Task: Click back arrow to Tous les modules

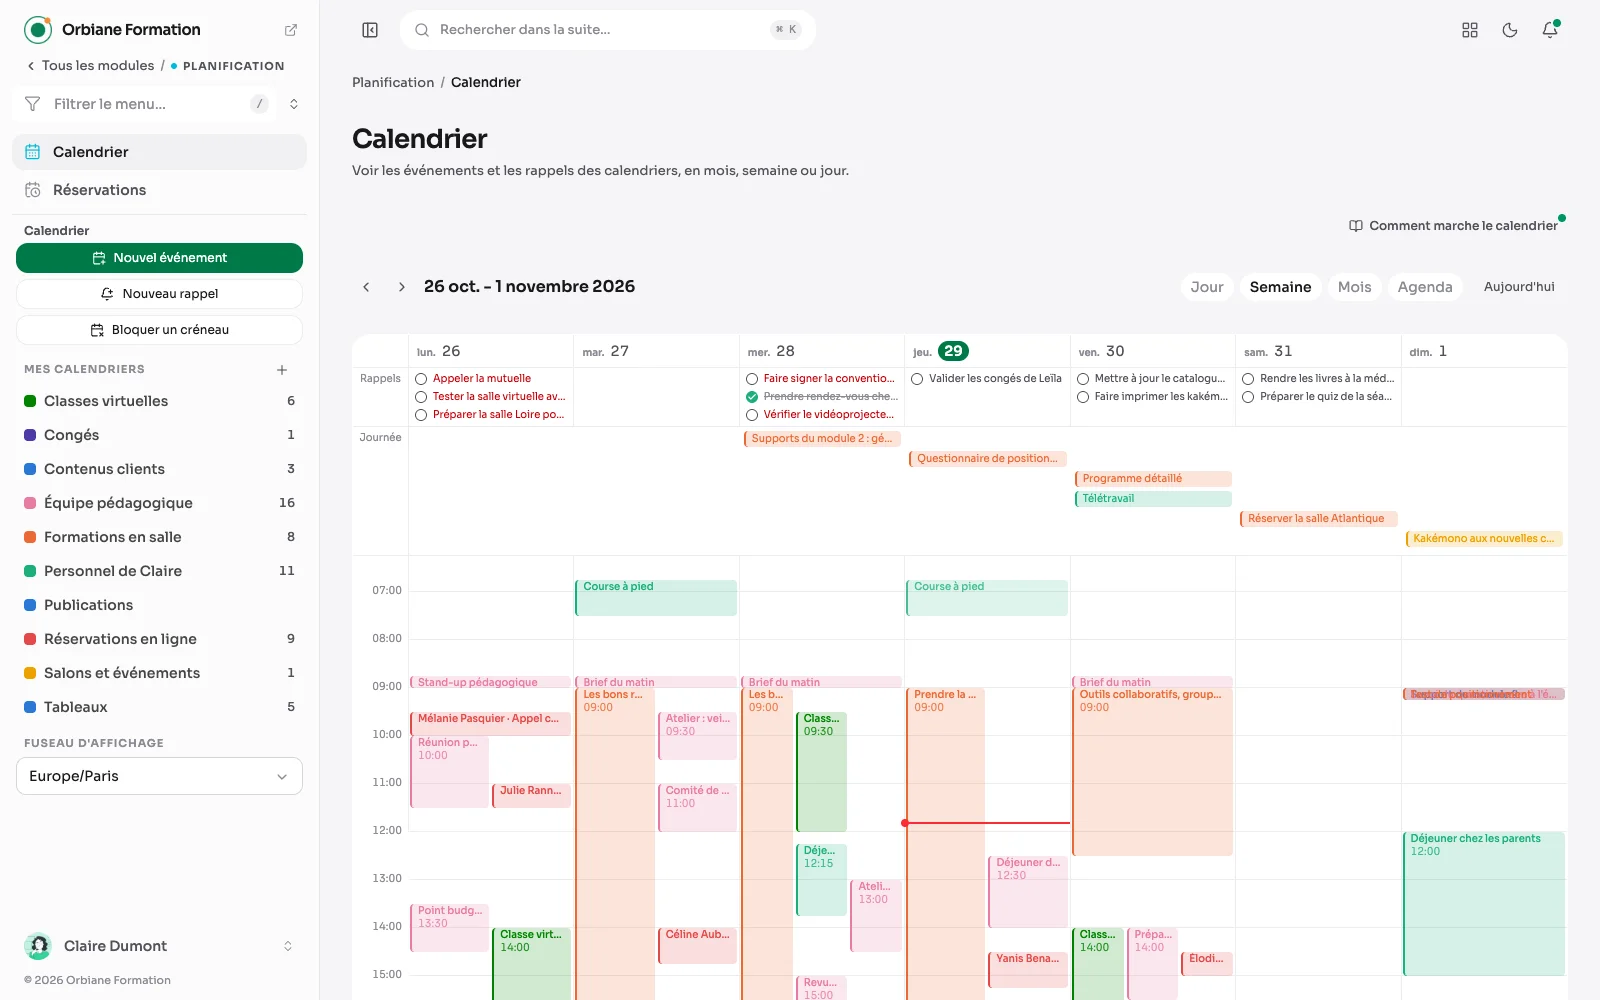Action: (31, 66)
